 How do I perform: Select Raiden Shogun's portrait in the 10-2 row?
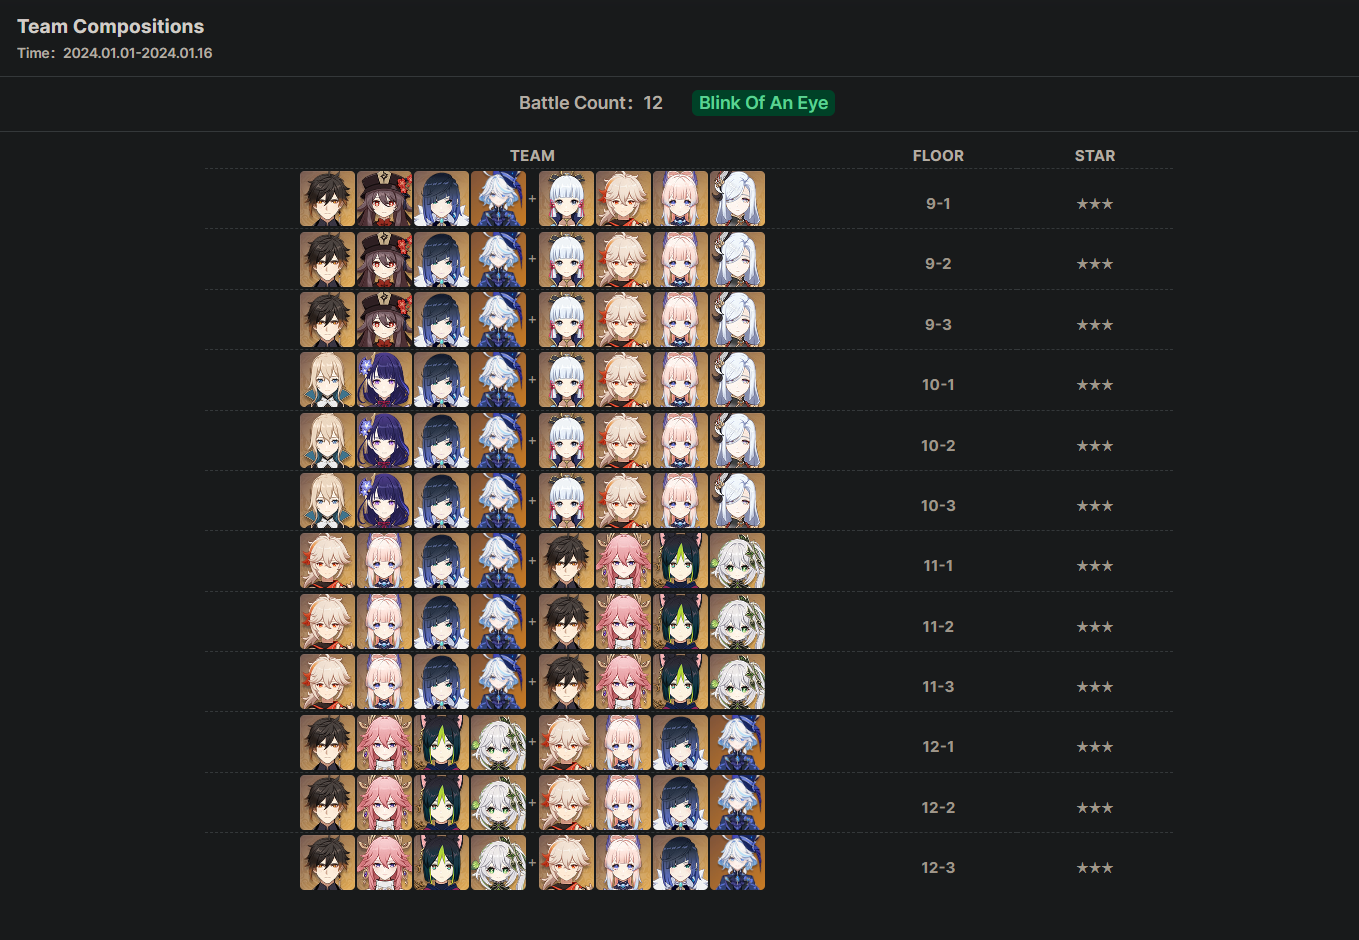(x=384, y=441)
